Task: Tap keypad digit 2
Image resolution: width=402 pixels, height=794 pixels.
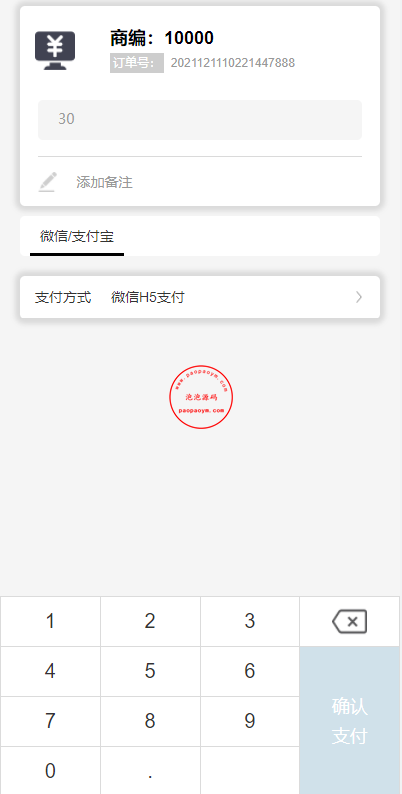Action: (x=150, y=621)
